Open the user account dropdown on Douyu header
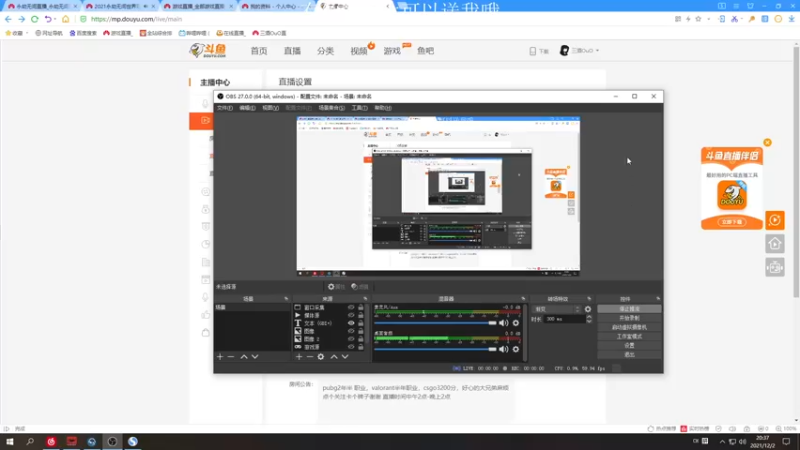Image resolution: width=800 pixels, height=450 pixels. coord(580,51)
